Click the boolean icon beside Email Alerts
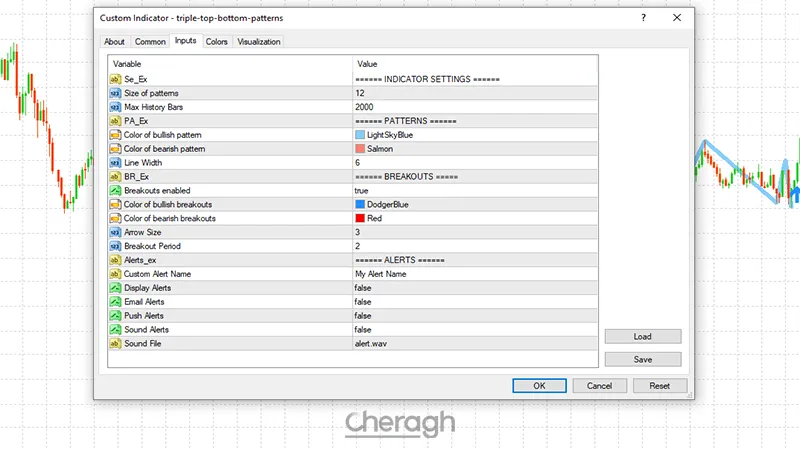This screenshot has height=450, width=800. (x=115, y=301)
